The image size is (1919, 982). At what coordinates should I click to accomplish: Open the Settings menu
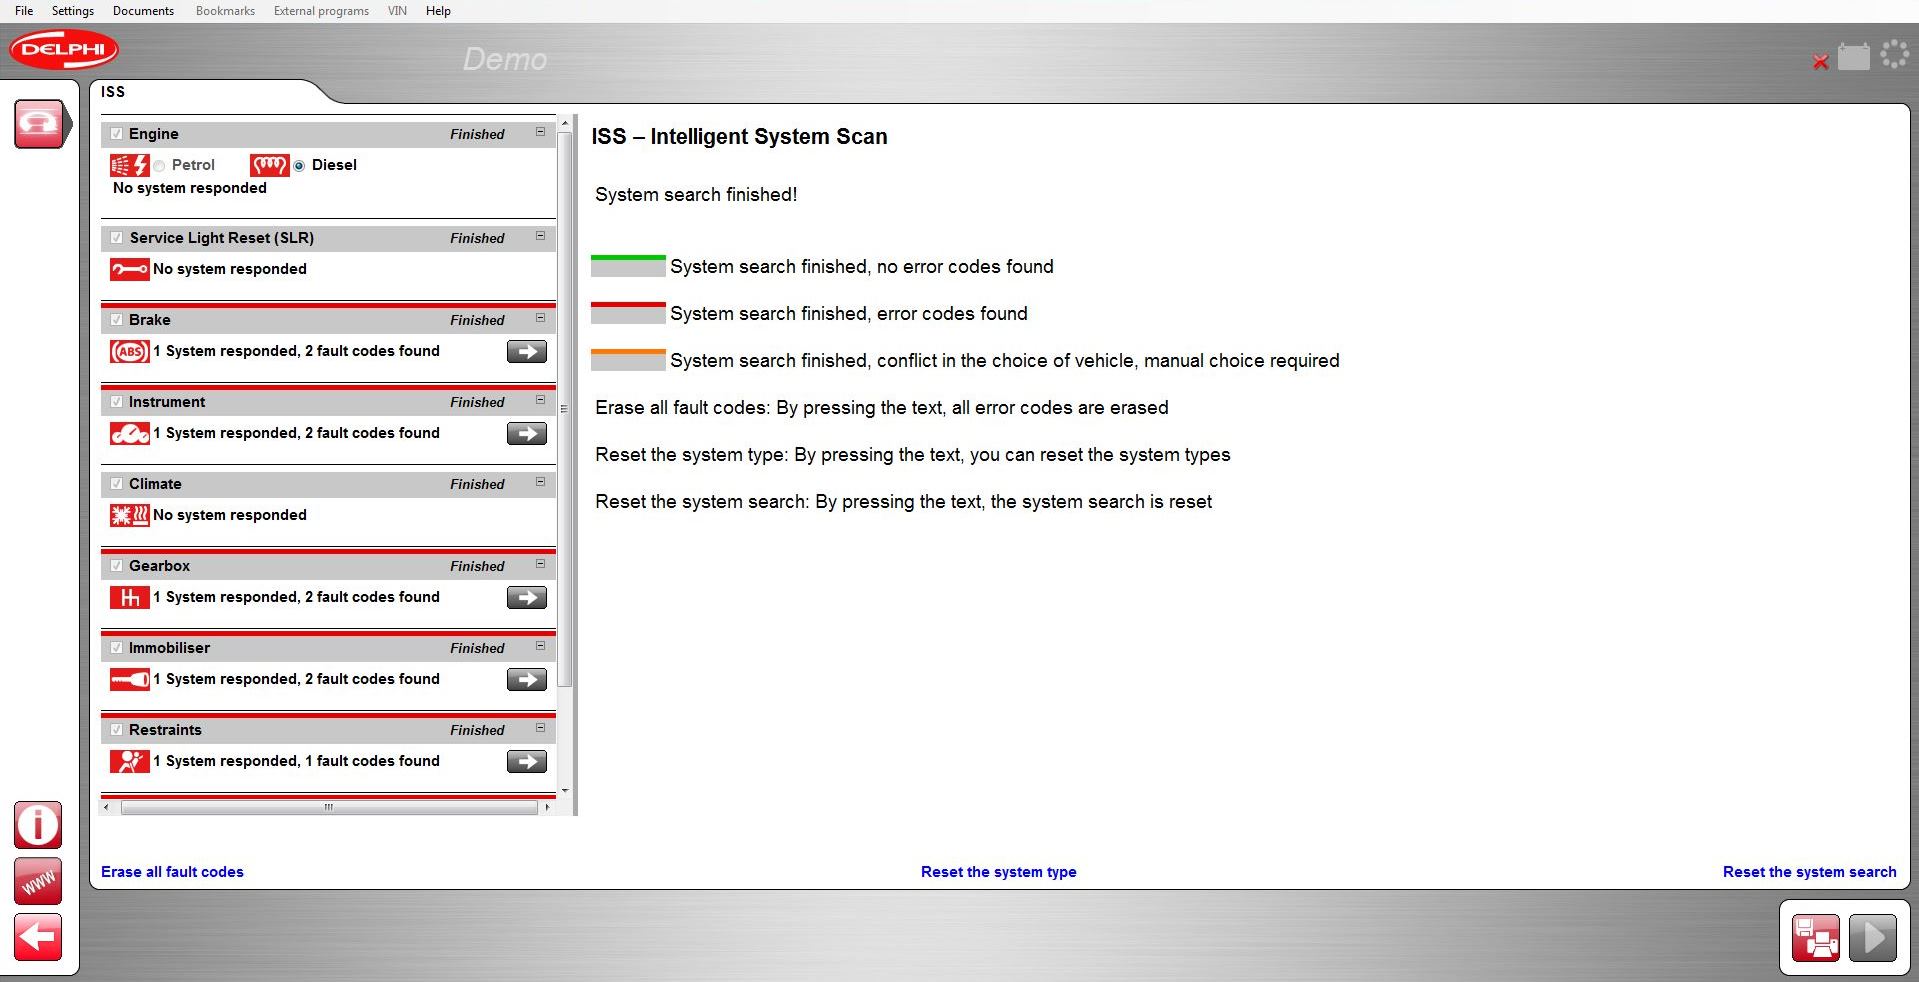72,11
